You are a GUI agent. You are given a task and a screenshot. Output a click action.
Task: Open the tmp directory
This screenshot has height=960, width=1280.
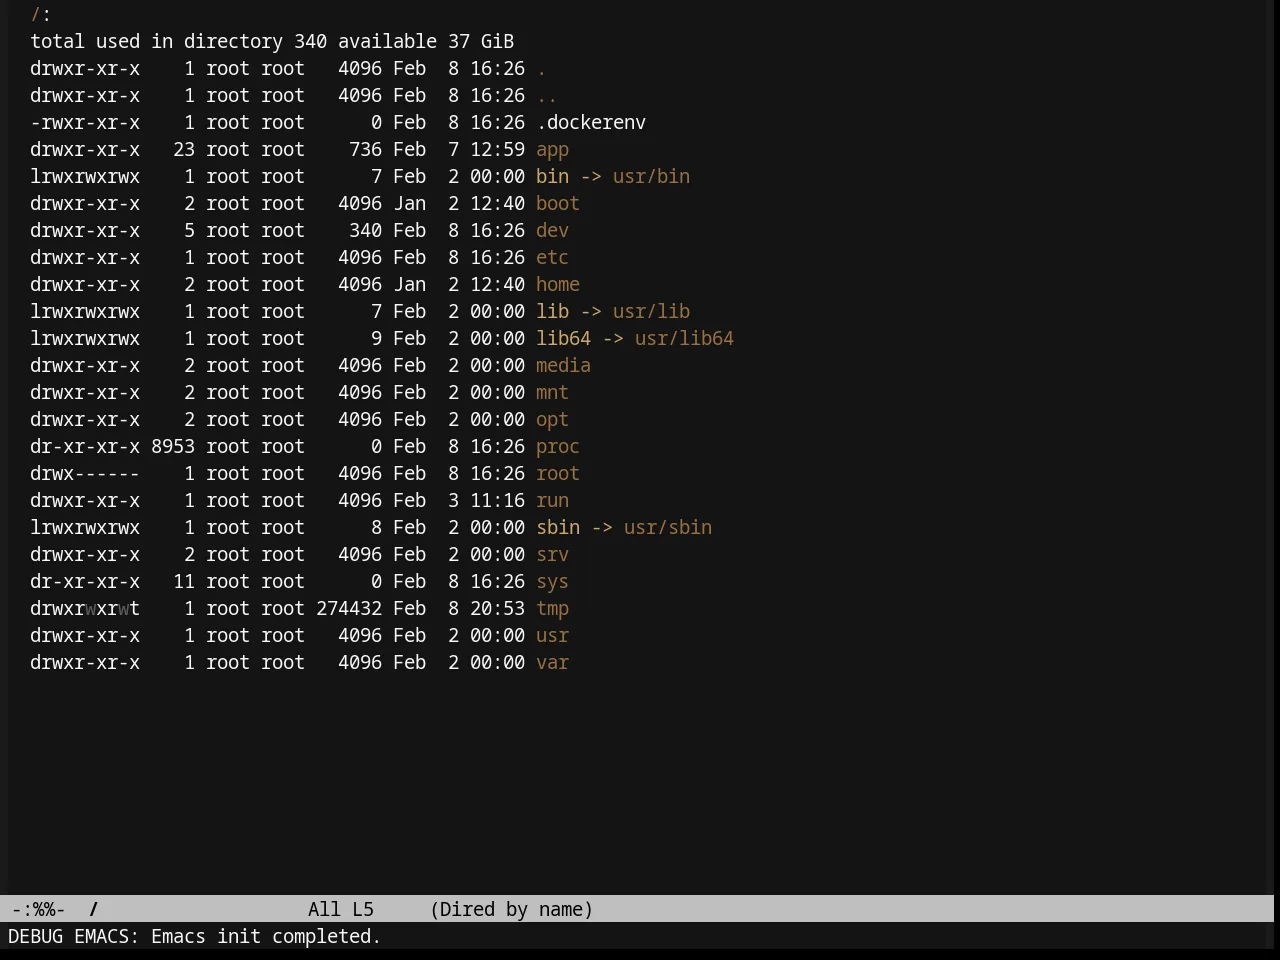pos(552,608)
